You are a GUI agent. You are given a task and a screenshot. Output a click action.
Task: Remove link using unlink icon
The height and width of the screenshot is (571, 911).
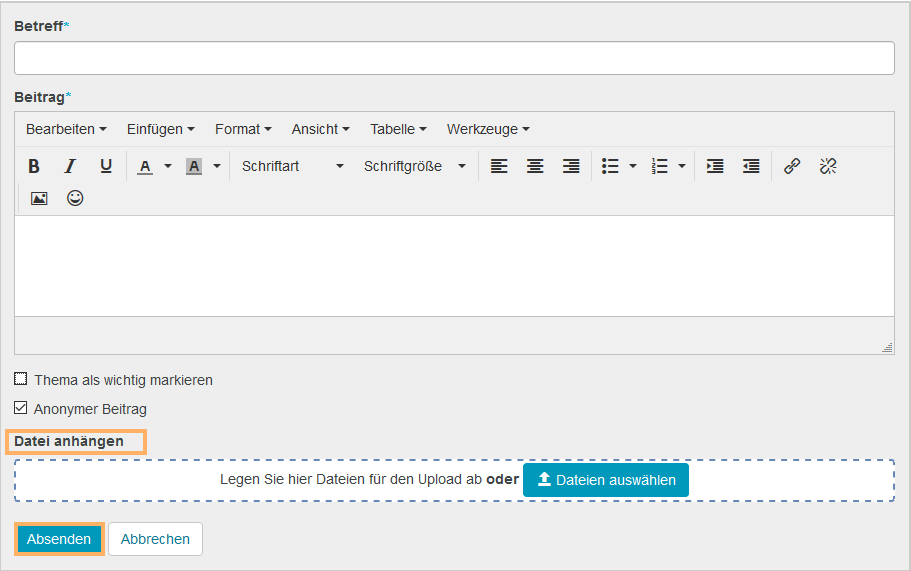tap(828, 166)
